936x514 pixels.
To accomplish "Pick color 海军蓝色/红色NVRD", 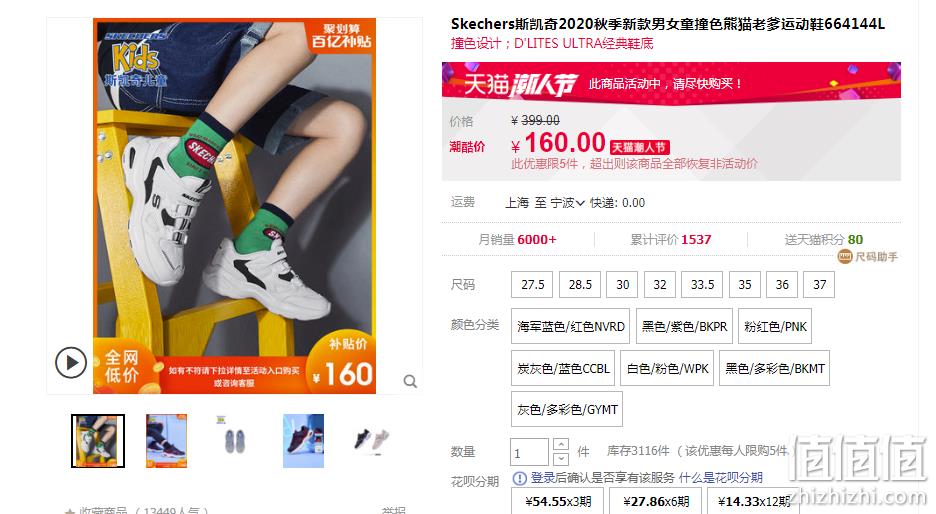I will coord(570,327).
